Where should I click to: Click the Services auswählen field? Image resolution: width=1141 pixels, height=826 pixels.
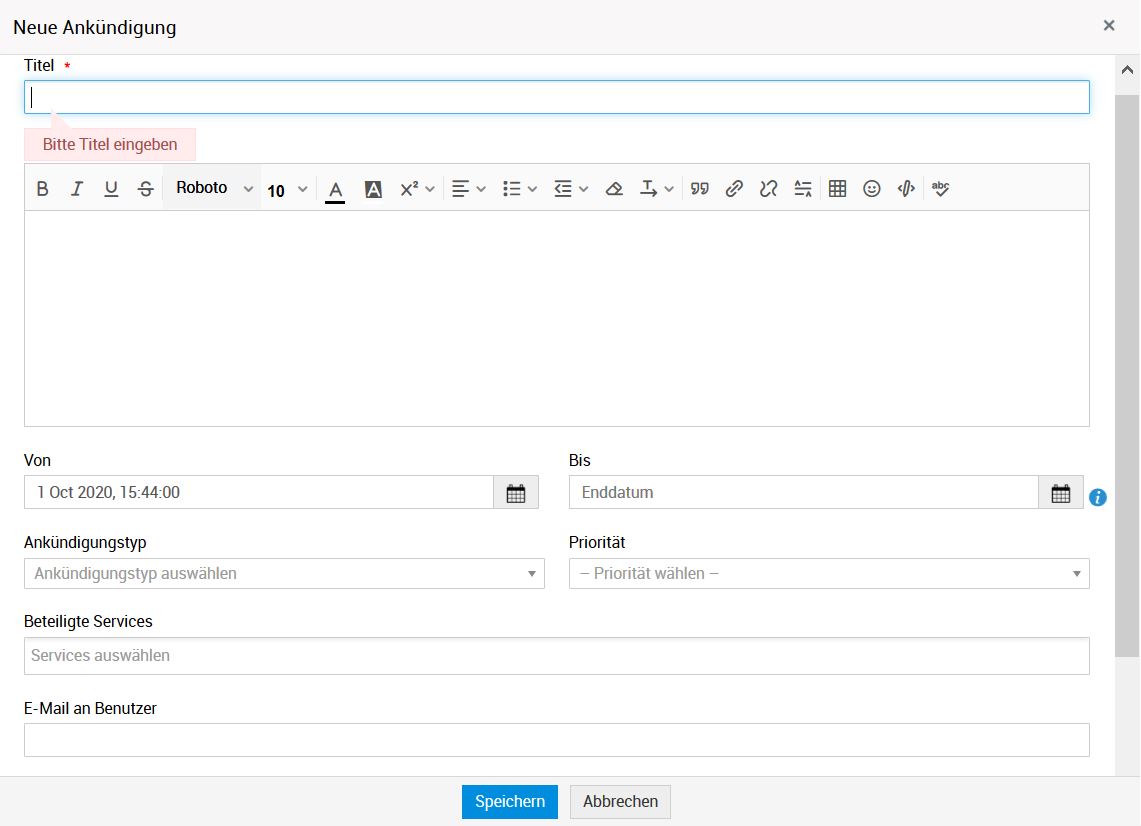[557, 656]
